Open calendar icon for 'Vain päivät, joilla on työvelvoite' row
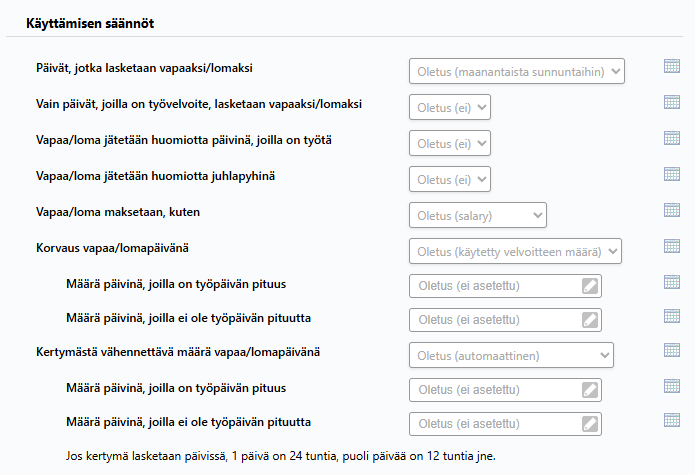This screenshot has width=695, height=475. tap(672, 102)
